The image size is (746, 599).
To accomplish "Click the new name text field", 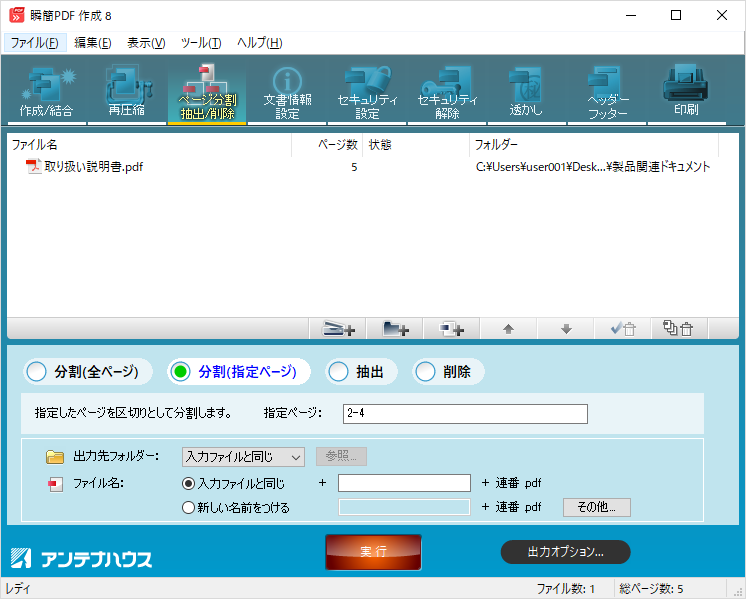I will [x=404, y=507].
